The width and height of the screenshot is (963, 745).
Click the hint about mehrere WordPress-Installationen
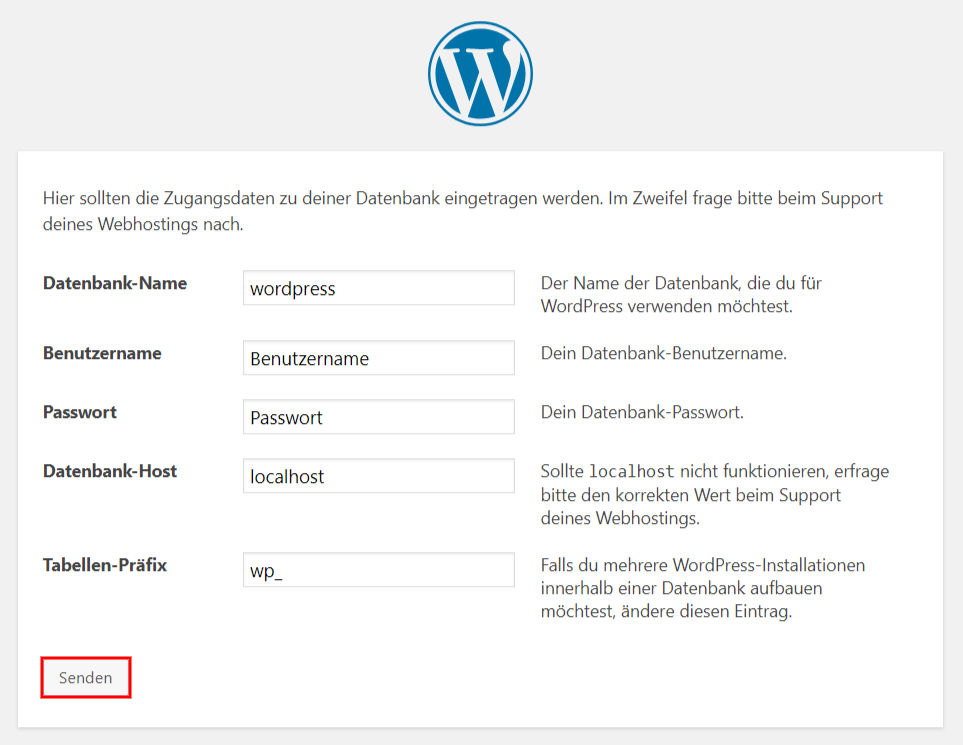(x=703, y=588)
